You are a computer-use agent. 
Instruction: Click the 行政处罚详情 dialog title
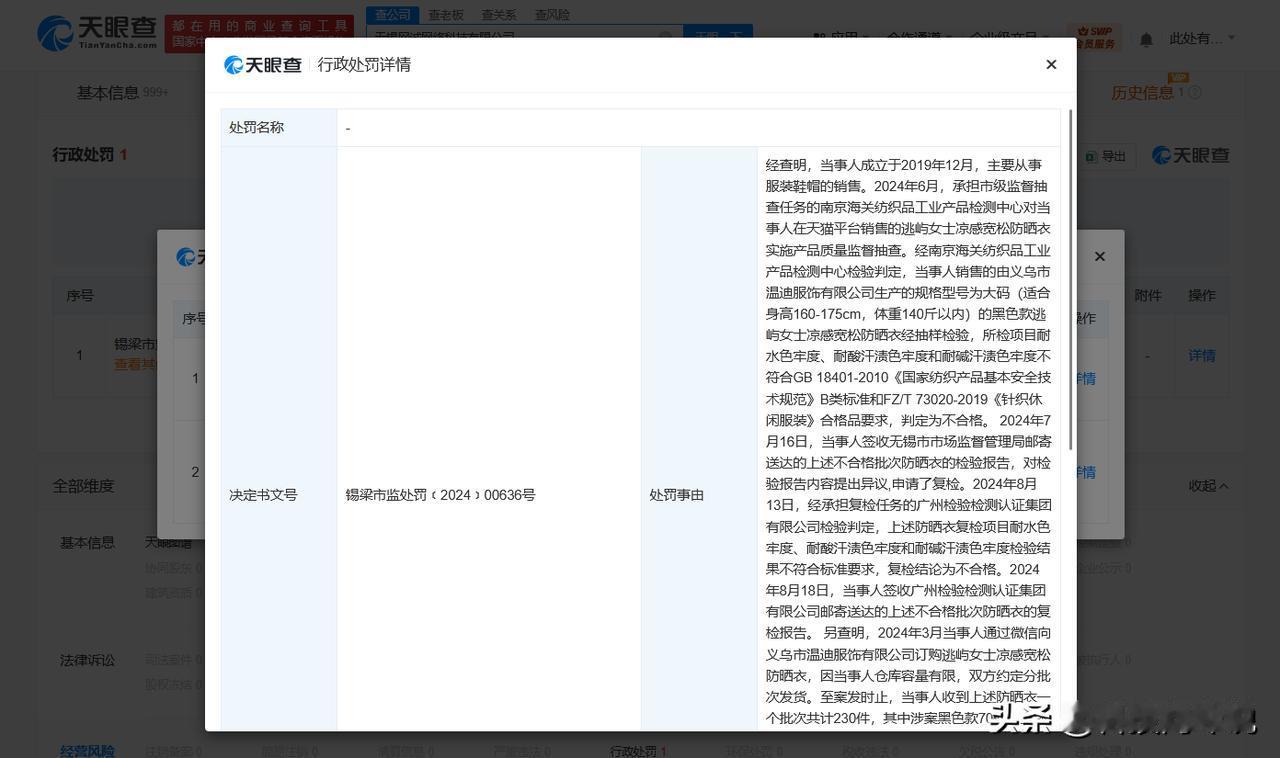[x=364, y=65]
